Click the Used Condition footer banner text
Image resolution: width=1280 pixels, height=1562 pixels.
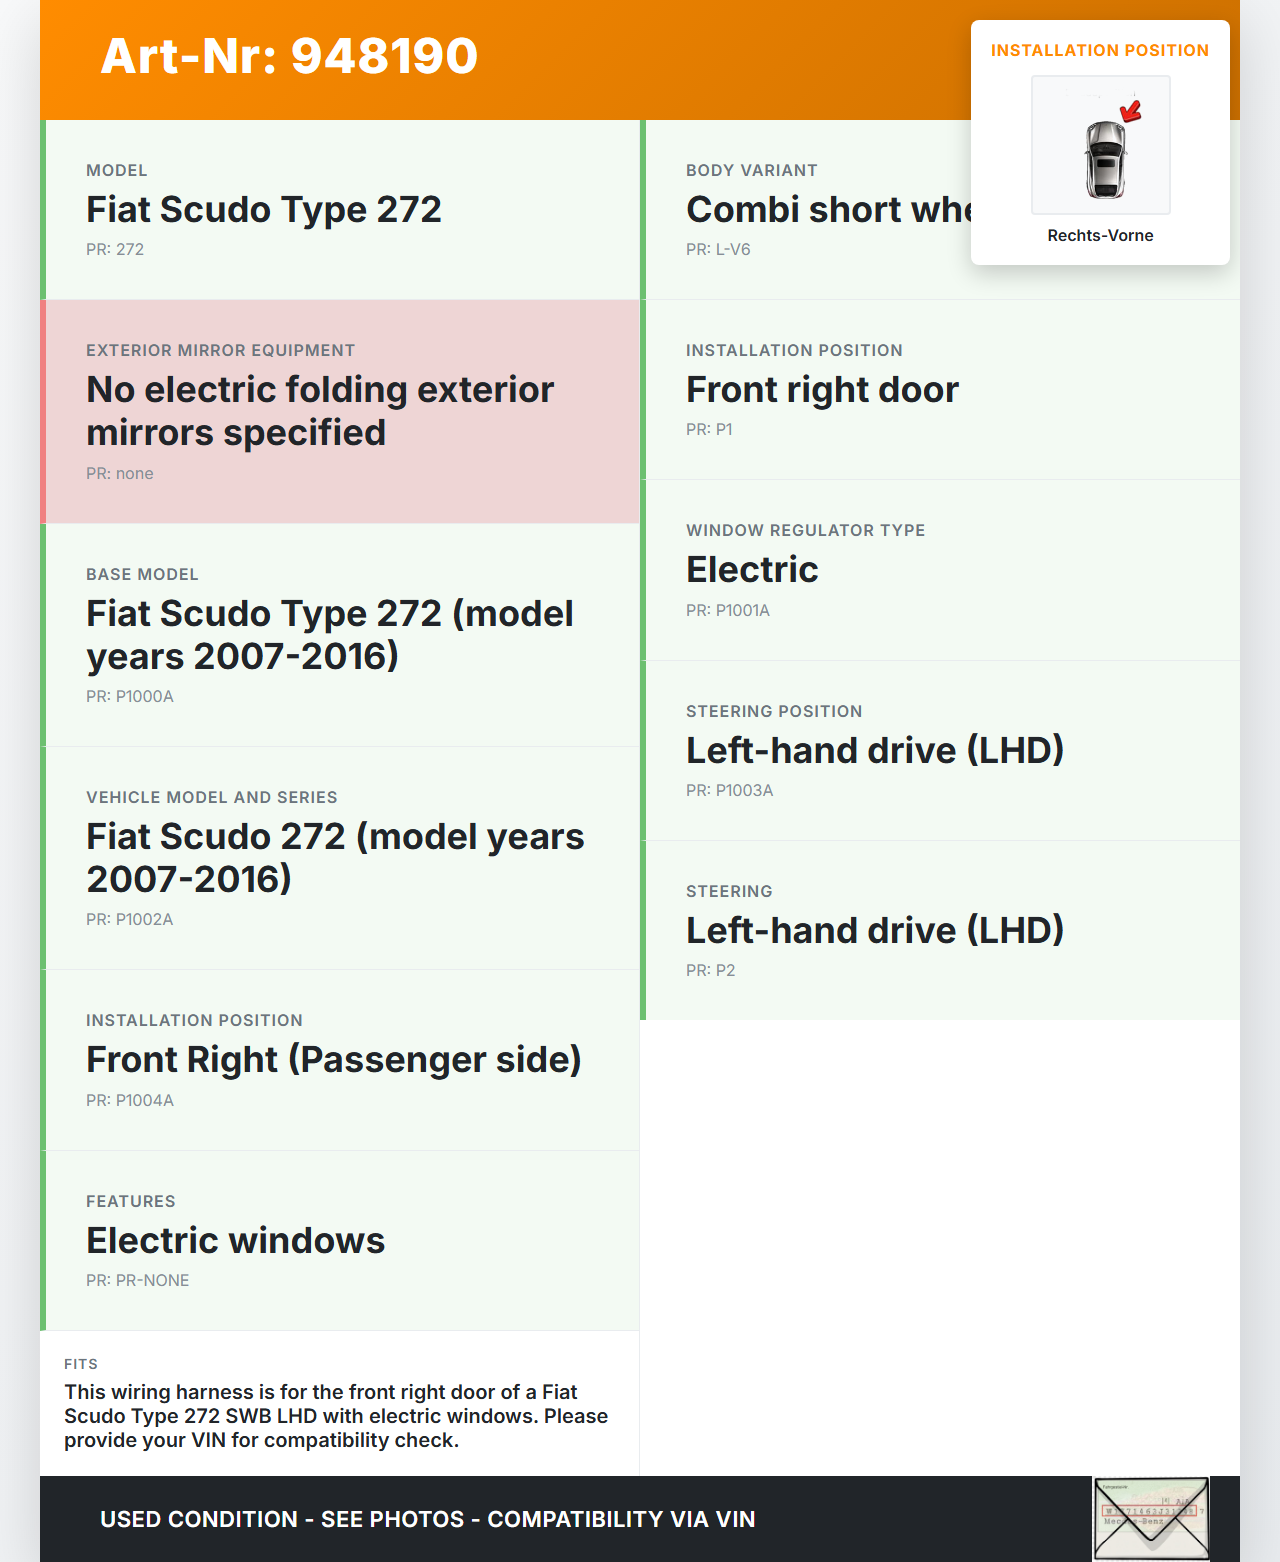pos(427,1519)
